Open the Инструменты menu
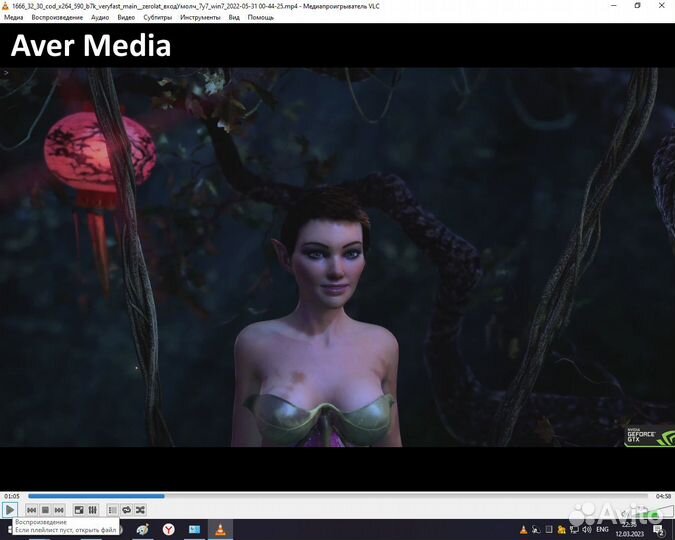This screenshot has width=675, height=540. pos(200,18)
